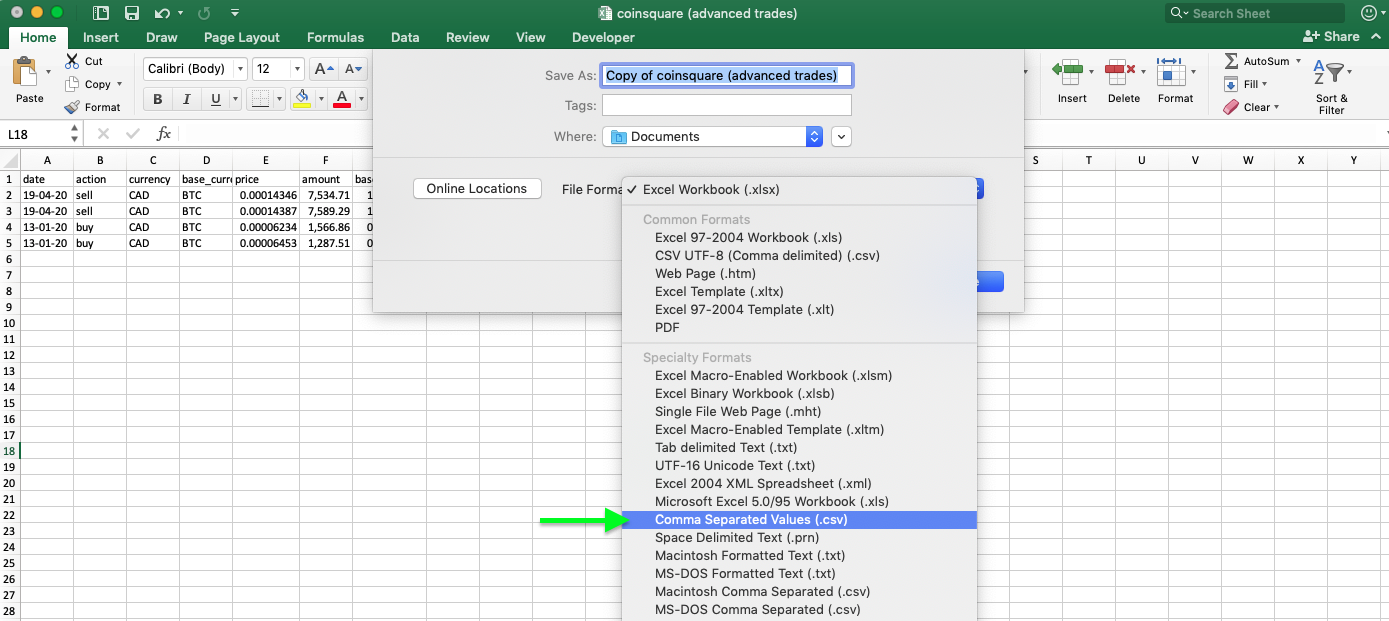Click the Format painter brush icon
This screenshot has width=1389, height=621.
72,107
